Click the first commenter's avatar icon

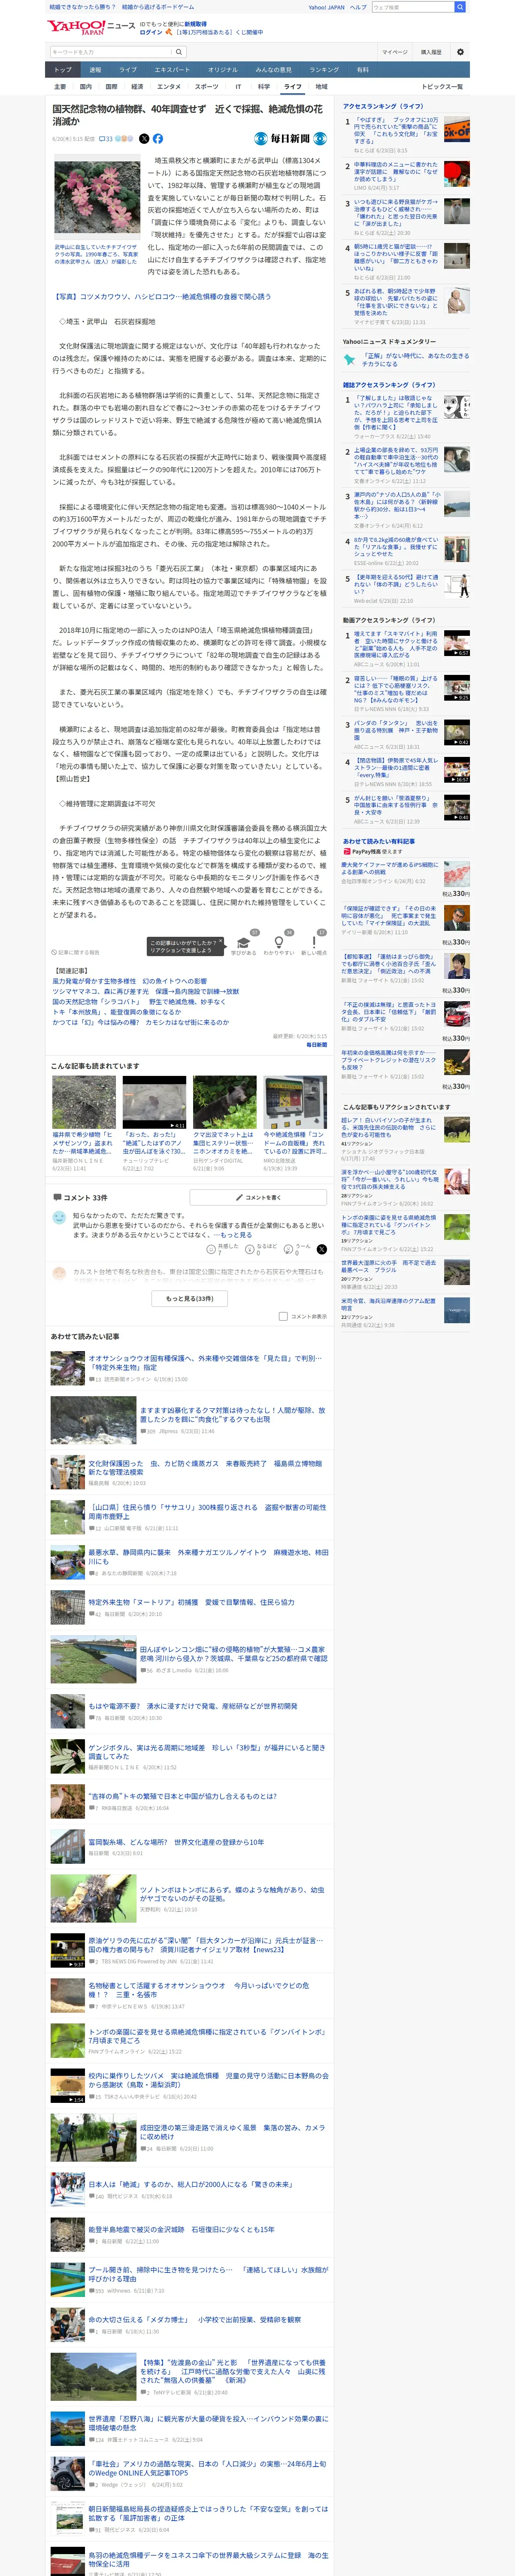59,1217
